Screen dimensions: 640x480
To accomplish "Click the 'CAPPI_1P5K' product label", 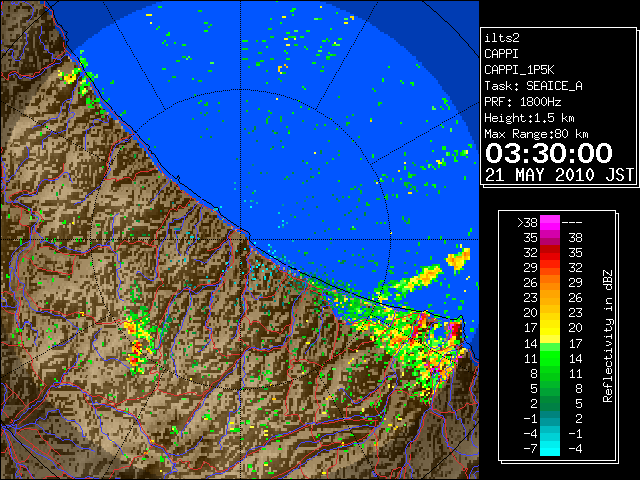I will click(x=519, y=70).
